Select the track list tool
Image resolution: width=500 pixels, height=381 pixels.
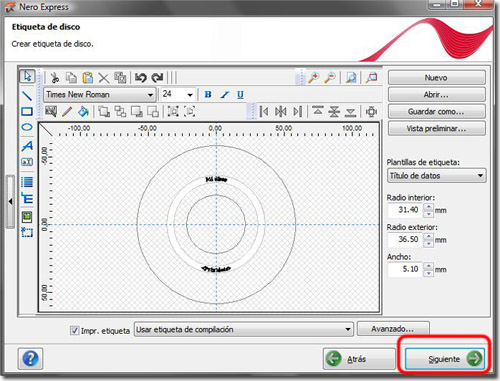(x=27, y=182)
